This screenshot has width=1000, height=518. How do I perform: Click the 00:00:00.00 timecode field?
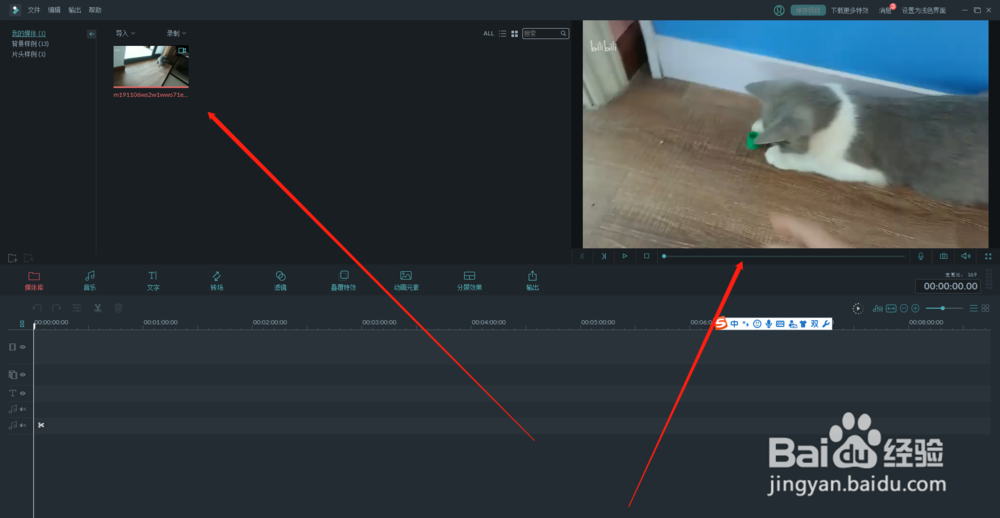[x=950, y=286]
